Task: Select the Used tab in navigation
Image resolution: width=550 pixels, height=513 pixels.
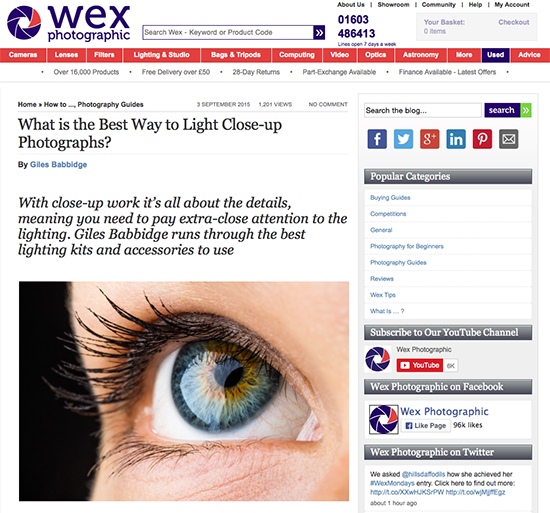Action: pos(495,55)
